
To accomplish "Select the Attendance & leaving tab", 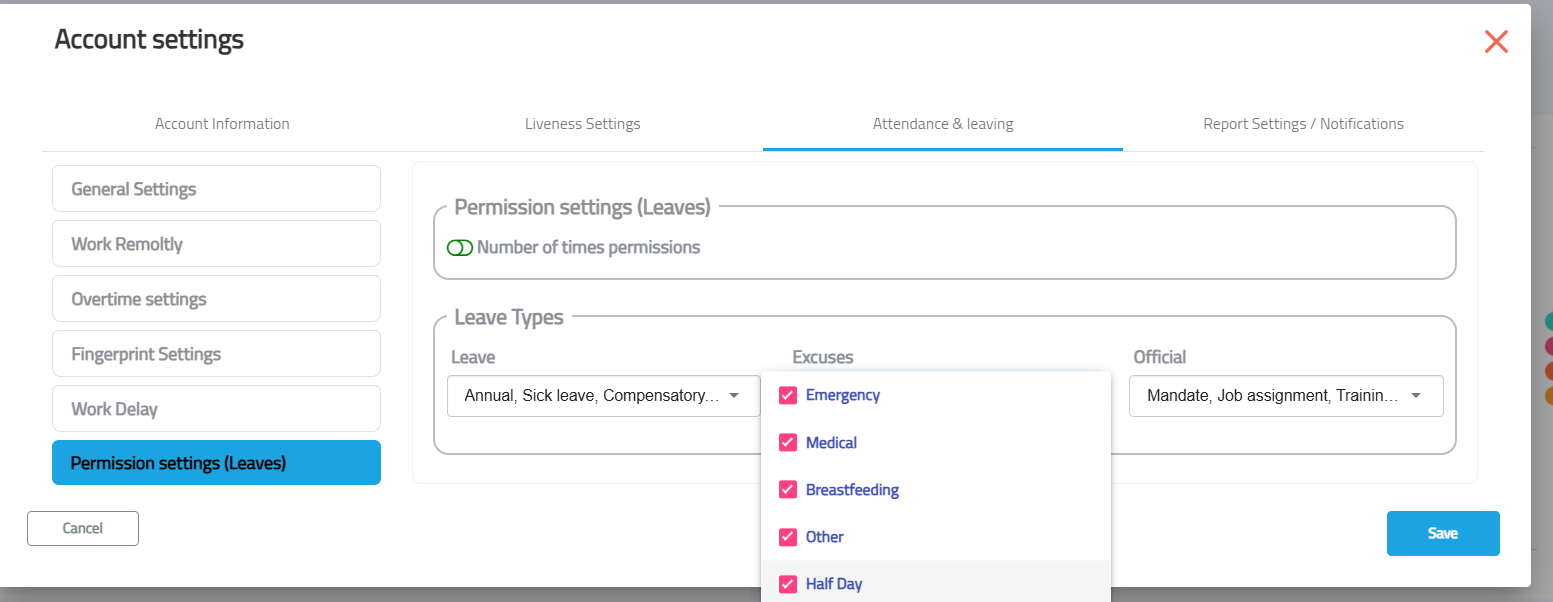I will tap(942, 124).
